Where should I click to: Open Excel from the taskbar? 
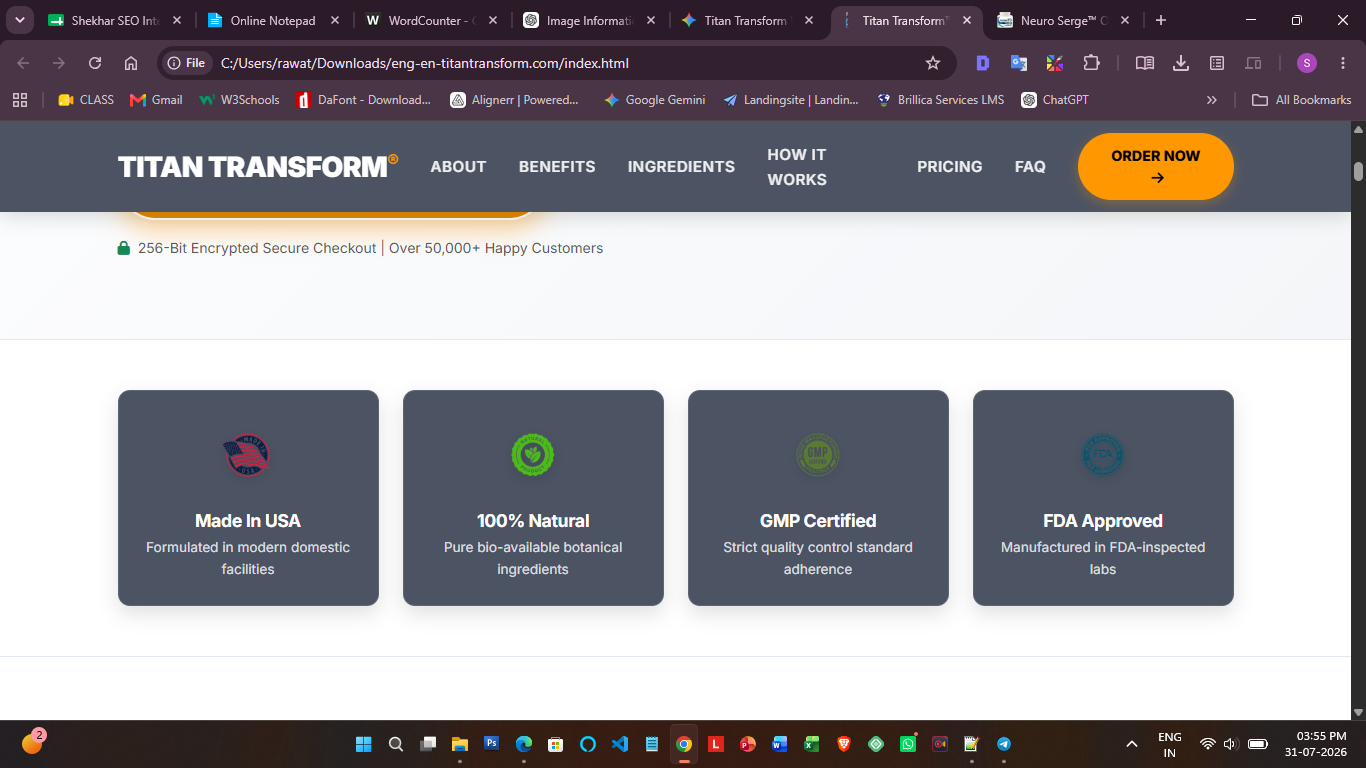tap(812, 744)
